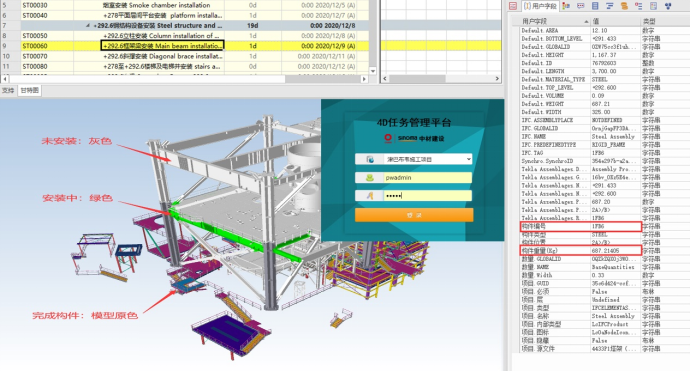The image size is (690, 372).
Task: Switch to the tab left of 甘特图
Action: click(x=8, y=90)
